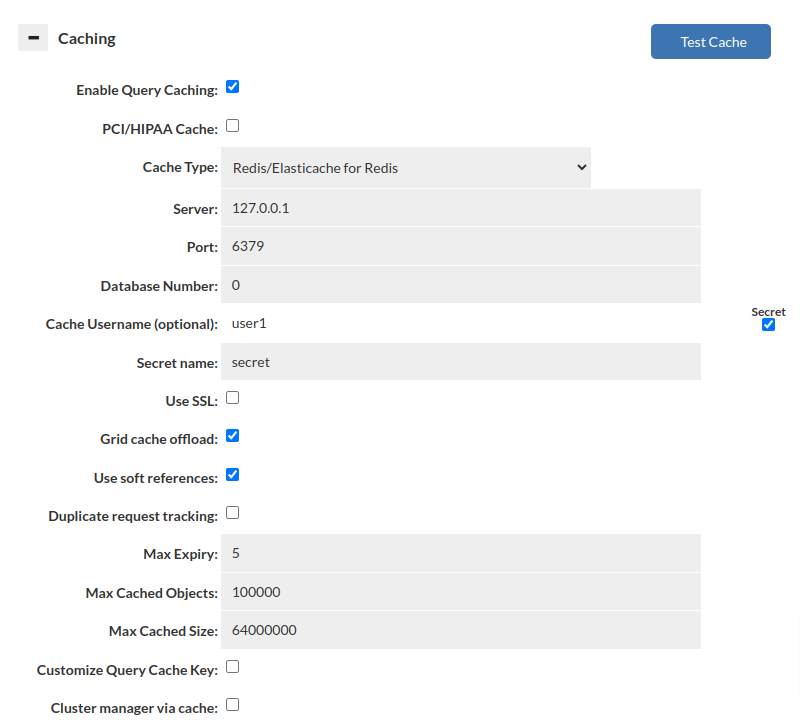Uncheck the Secret checkbox
The height and width of the screenshot is (726, 800).
tap(768, 325)
